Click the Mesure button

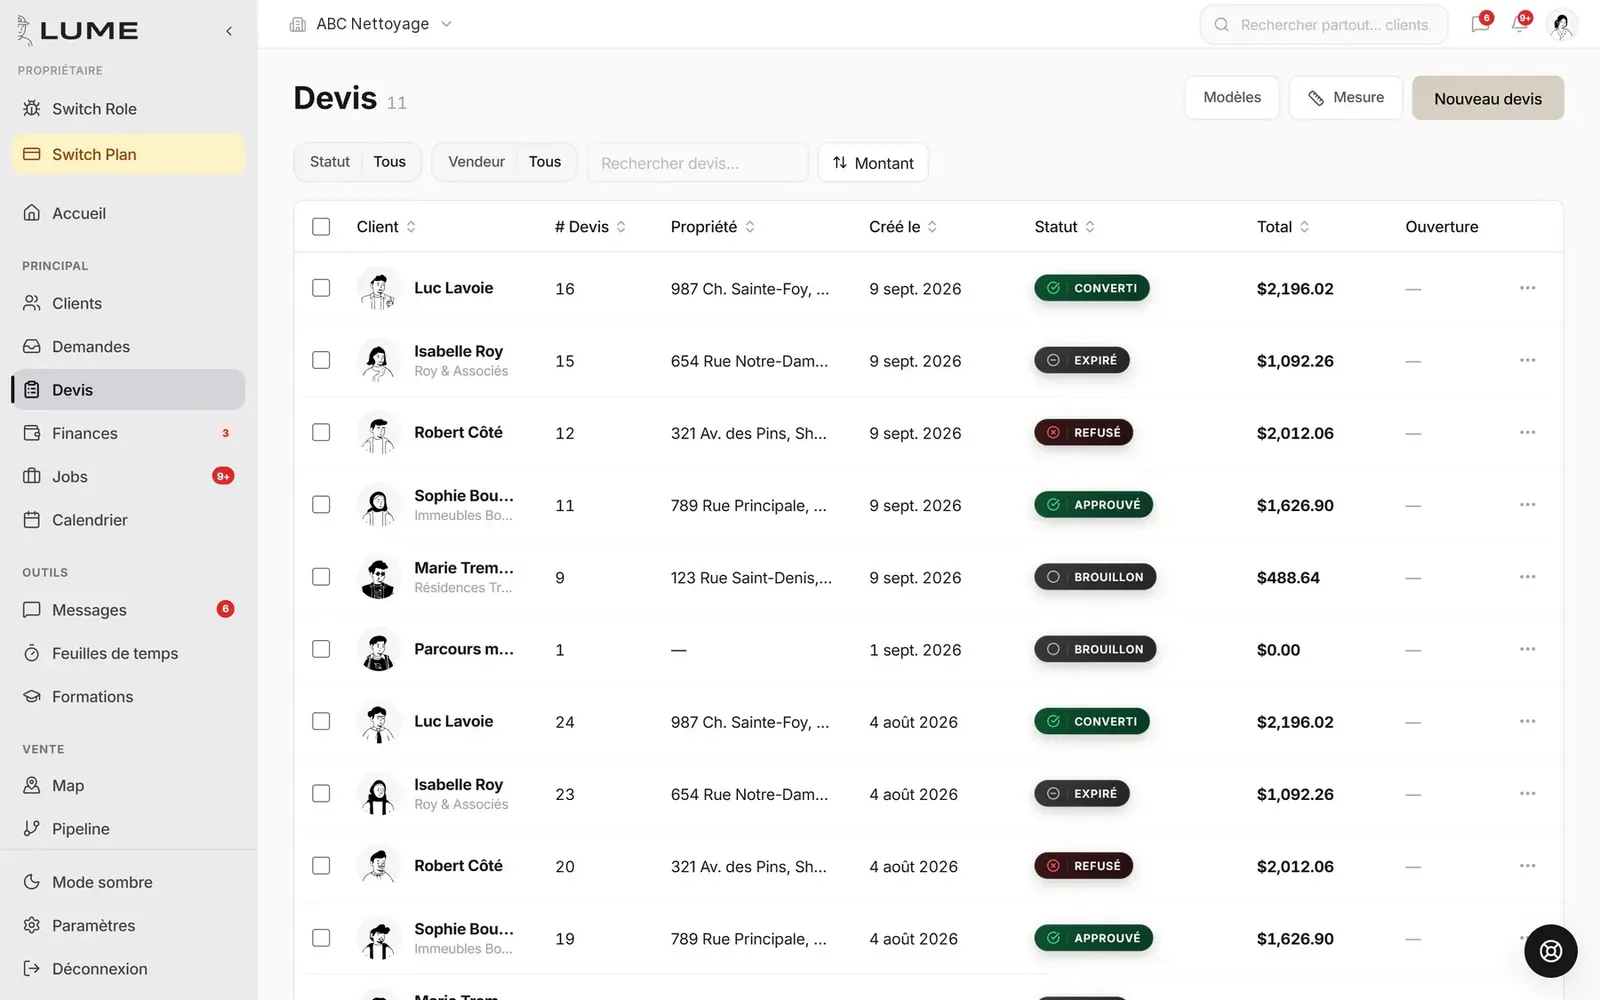(1346, 97)
